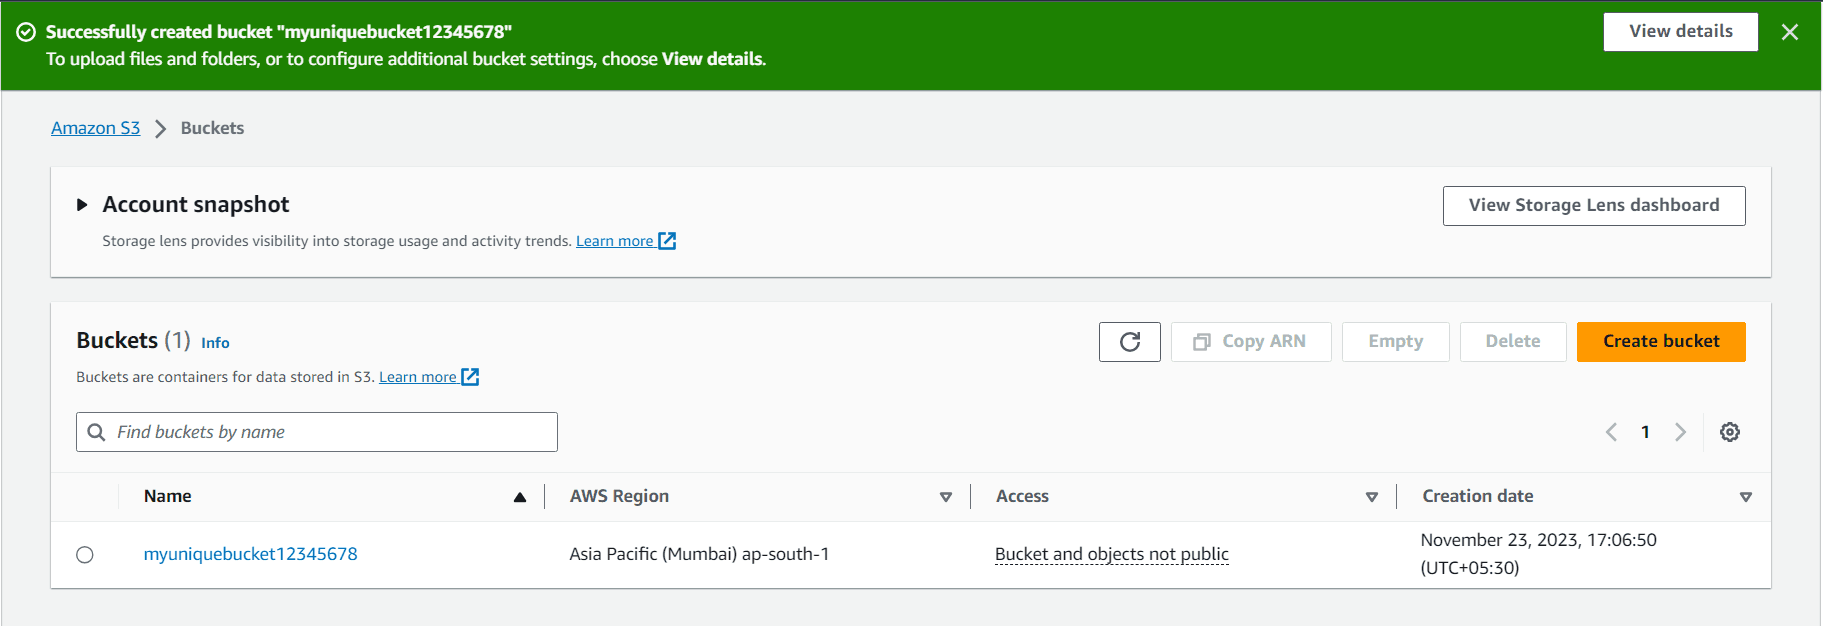
Task: Click the Copy ARN button
Action: click(x=1251, y=342)
